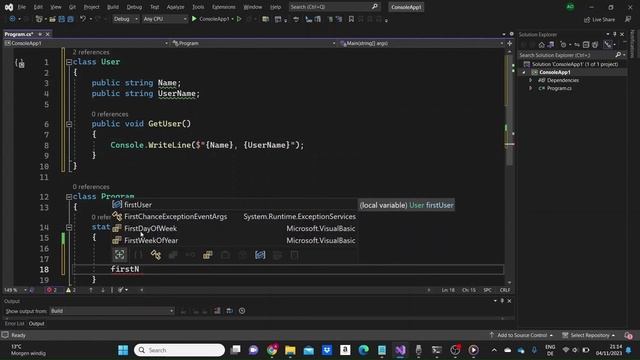Click Solution Explorer Home icon

click(541, 44)
